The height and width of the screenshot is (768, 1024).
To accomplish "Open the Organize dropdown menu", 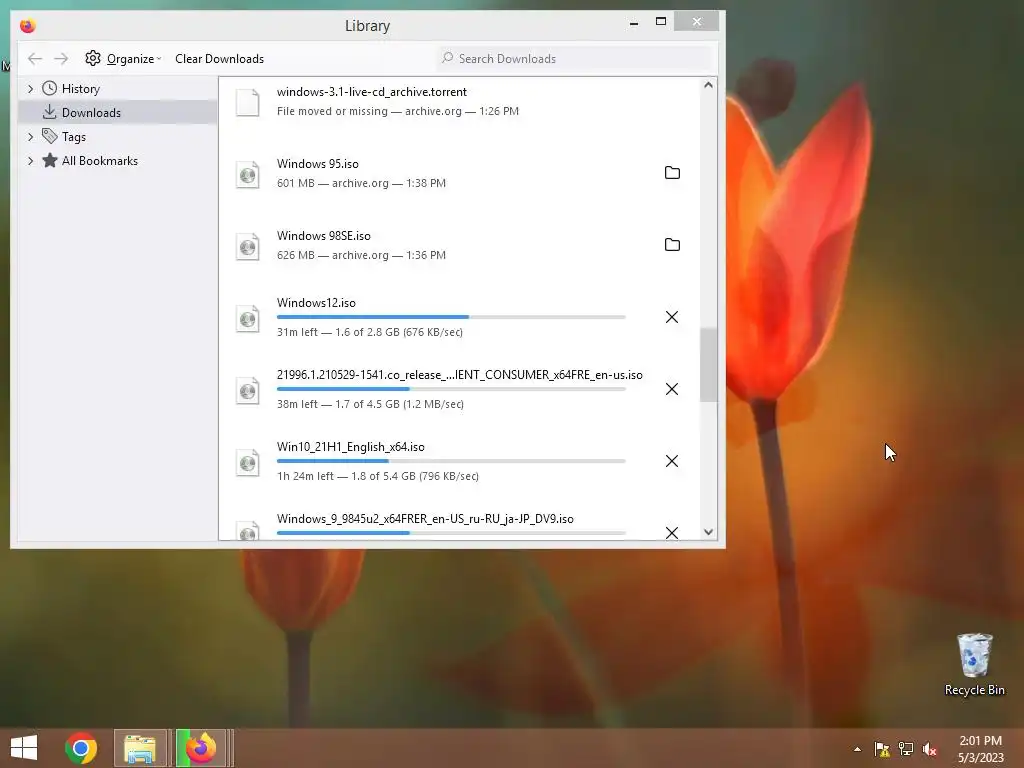I will tap(123, 59).
